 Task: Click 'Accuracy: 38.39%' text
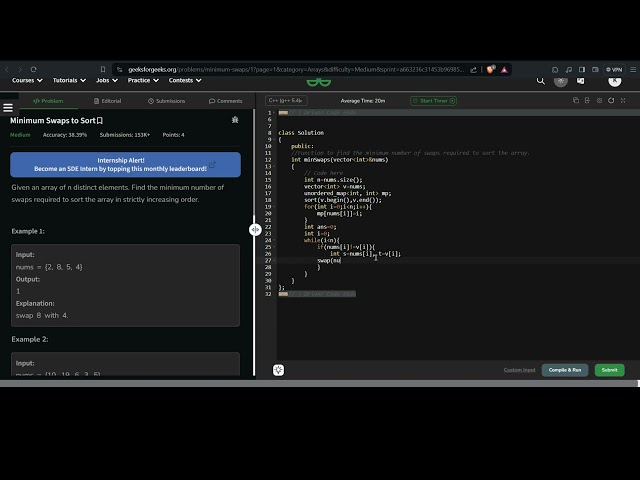[65, 135]
